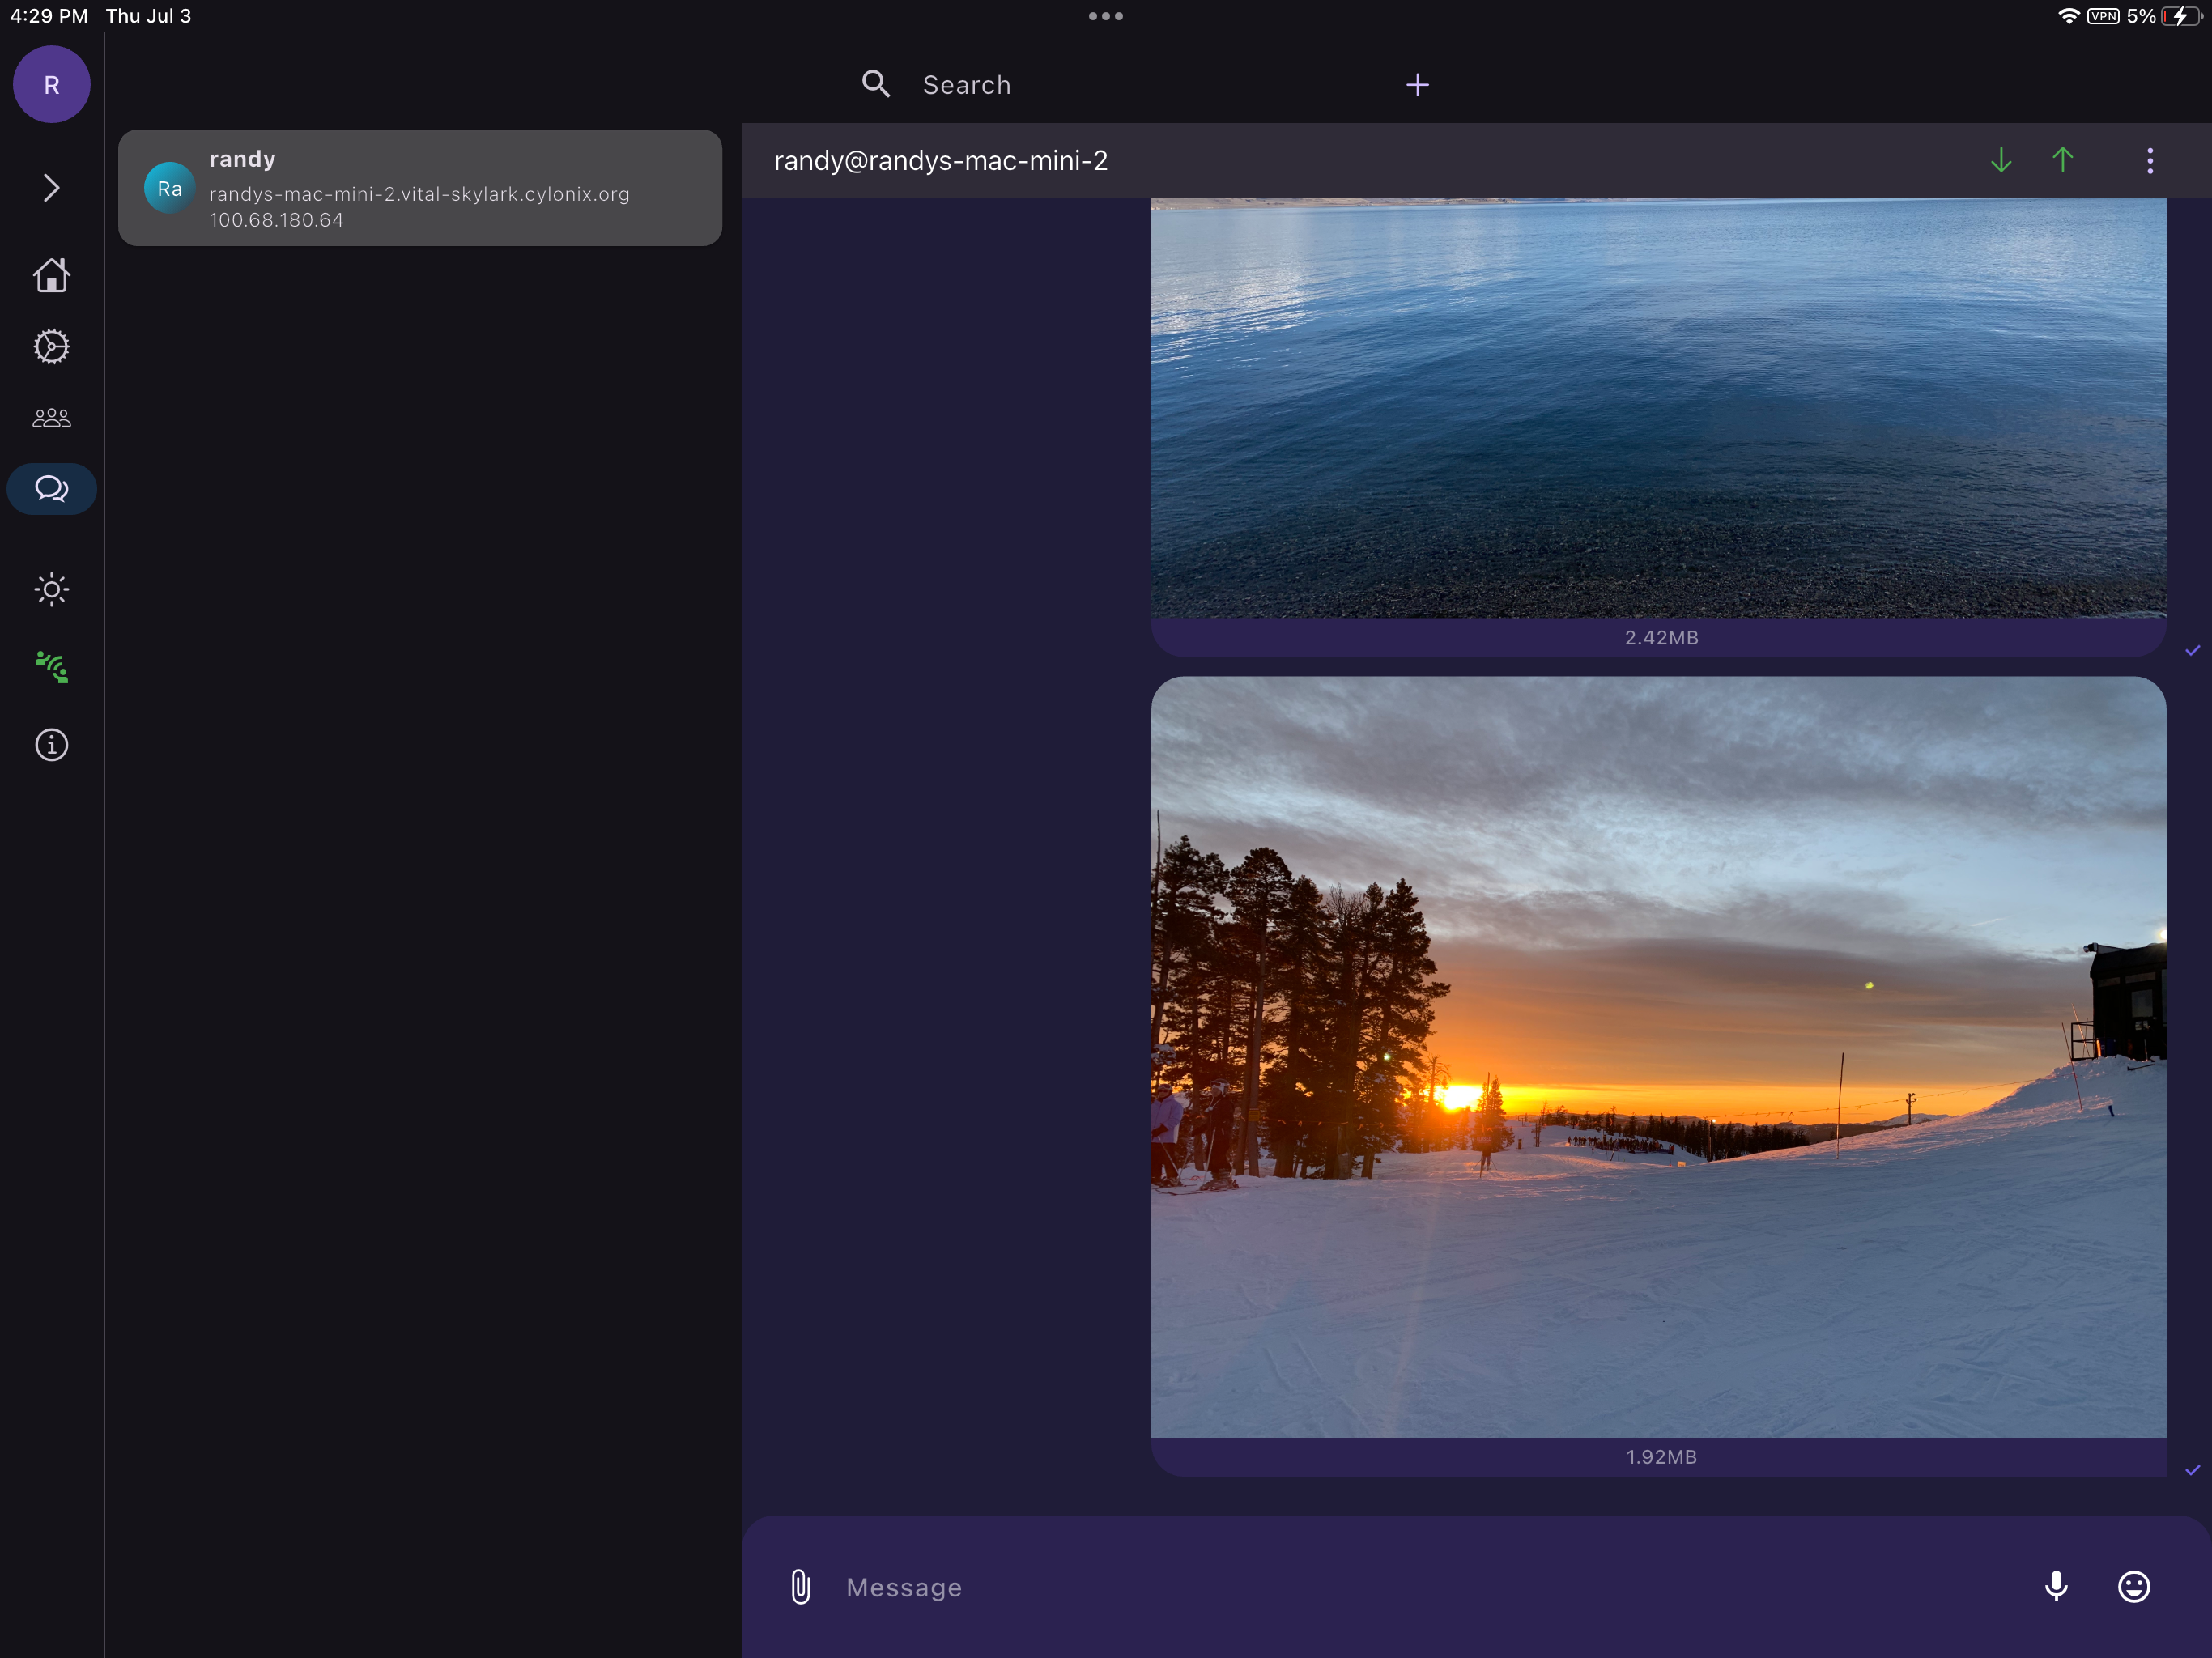The width and height of the screenshot is (2212, 1658).
Task: Open the home icon in sidebar
Action: point(51,275)
